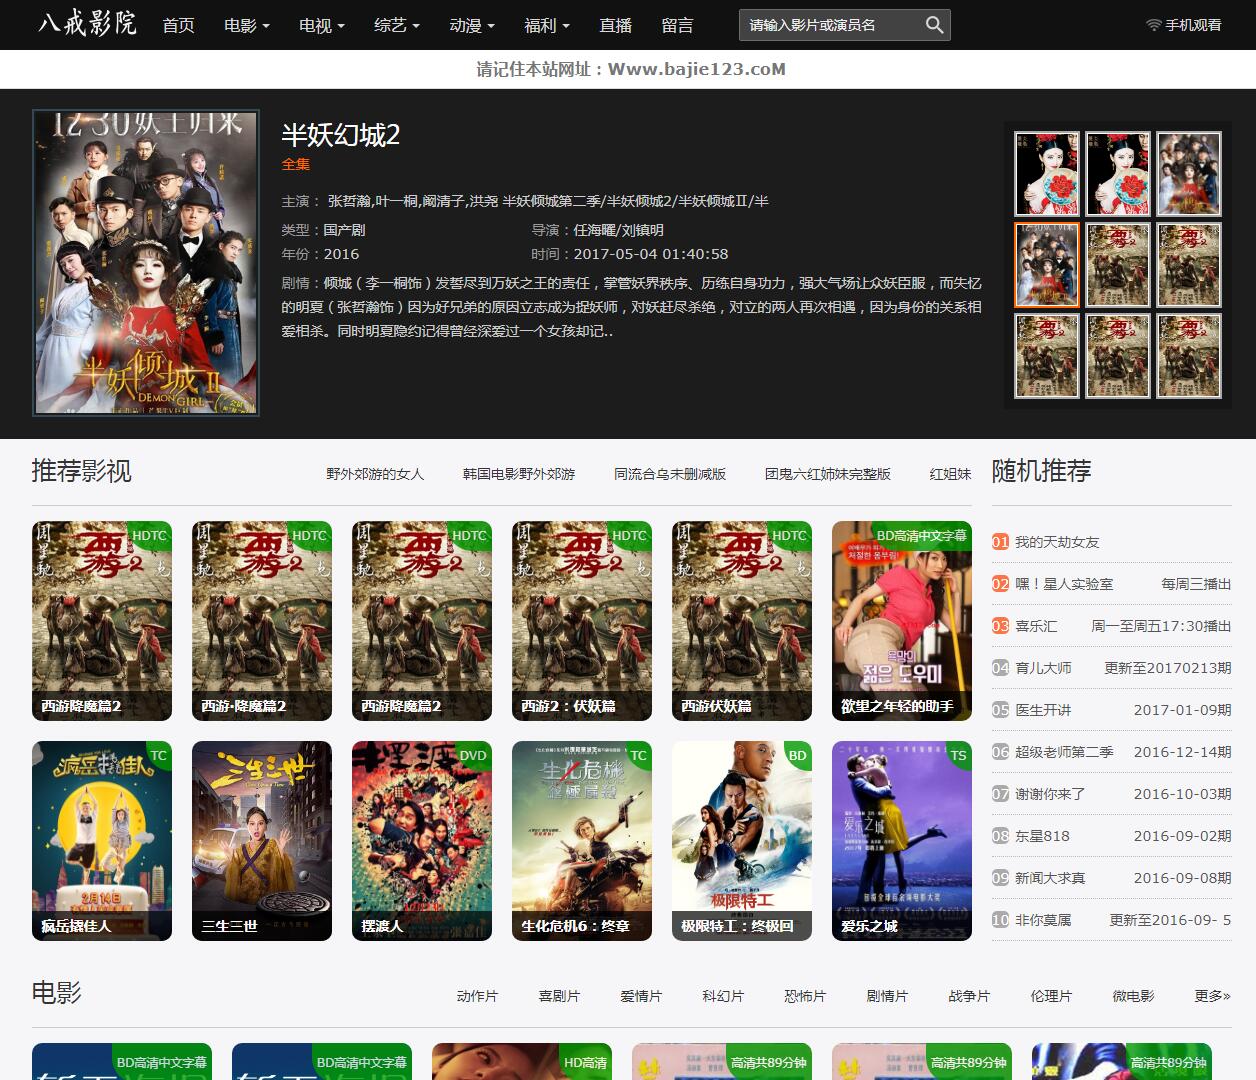Open the 欲望之年轻的助手 movie card
This screenshot has width=1256, height=1080.
902,621
